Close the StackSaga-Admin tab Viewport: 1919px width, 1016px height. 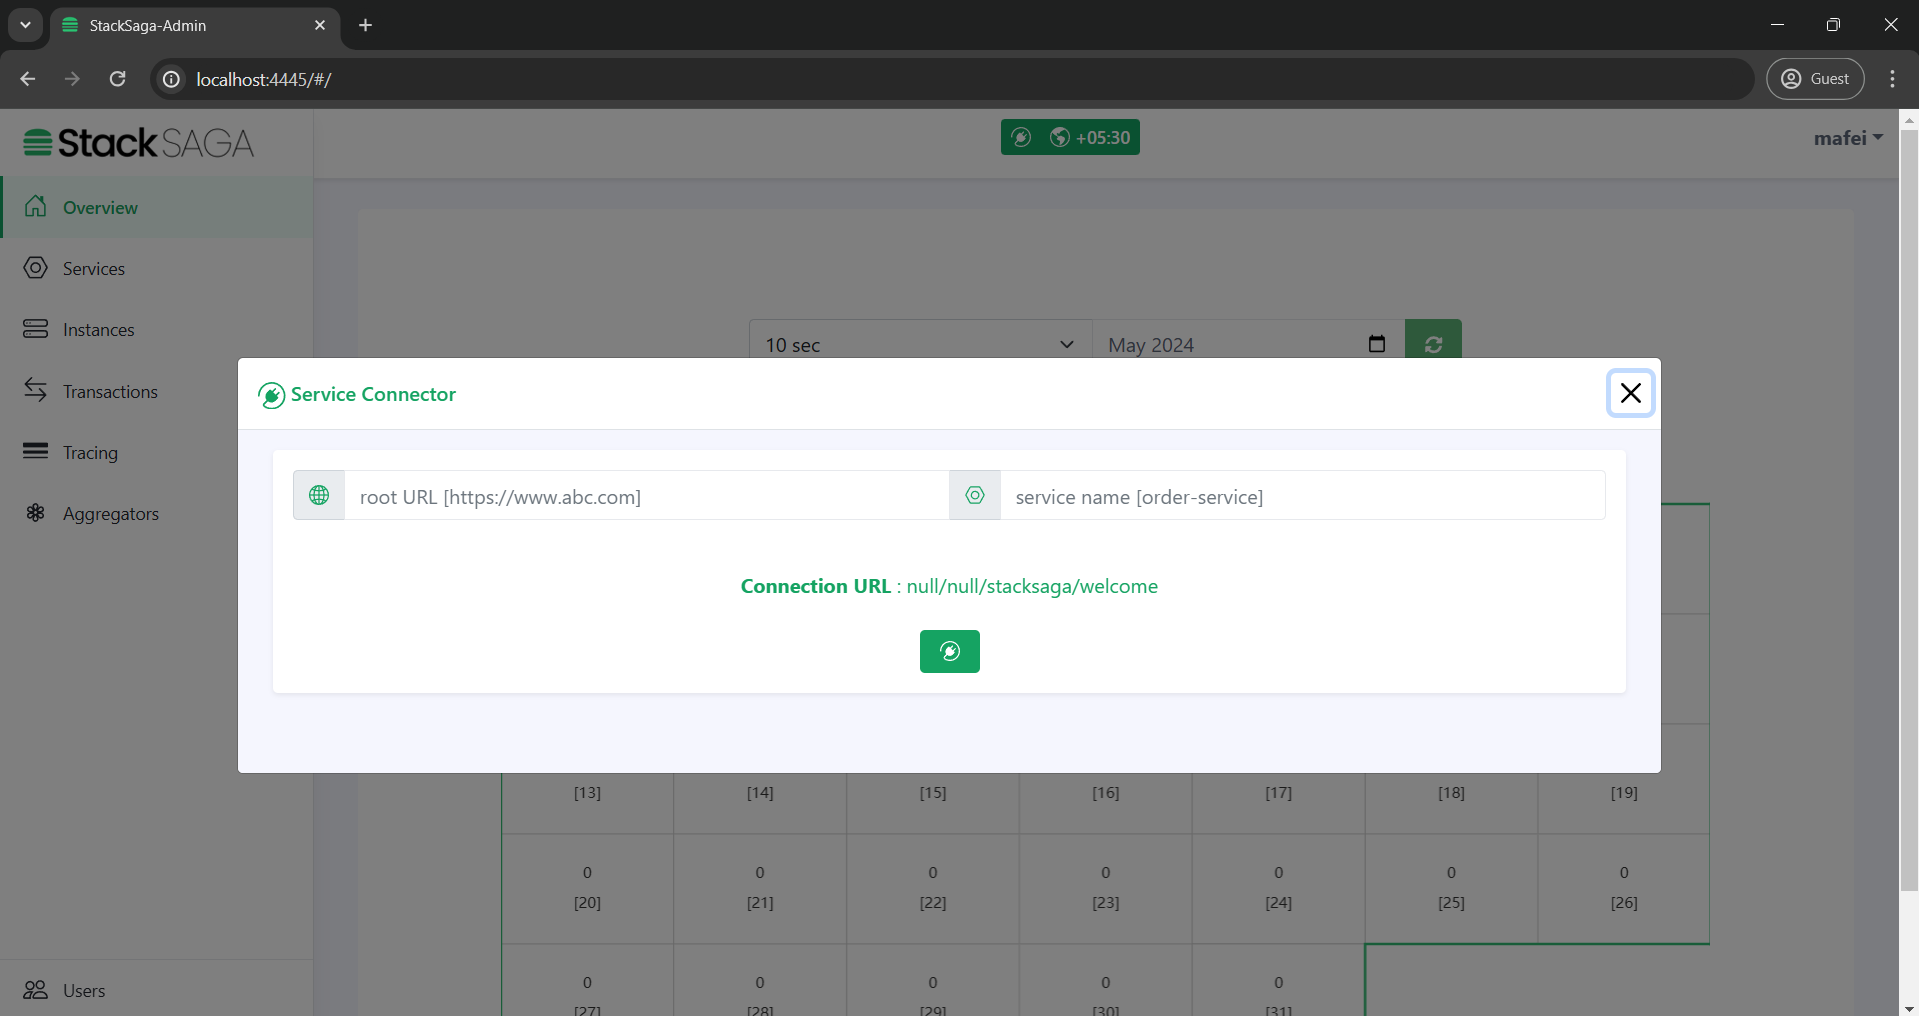pos(320,25)
